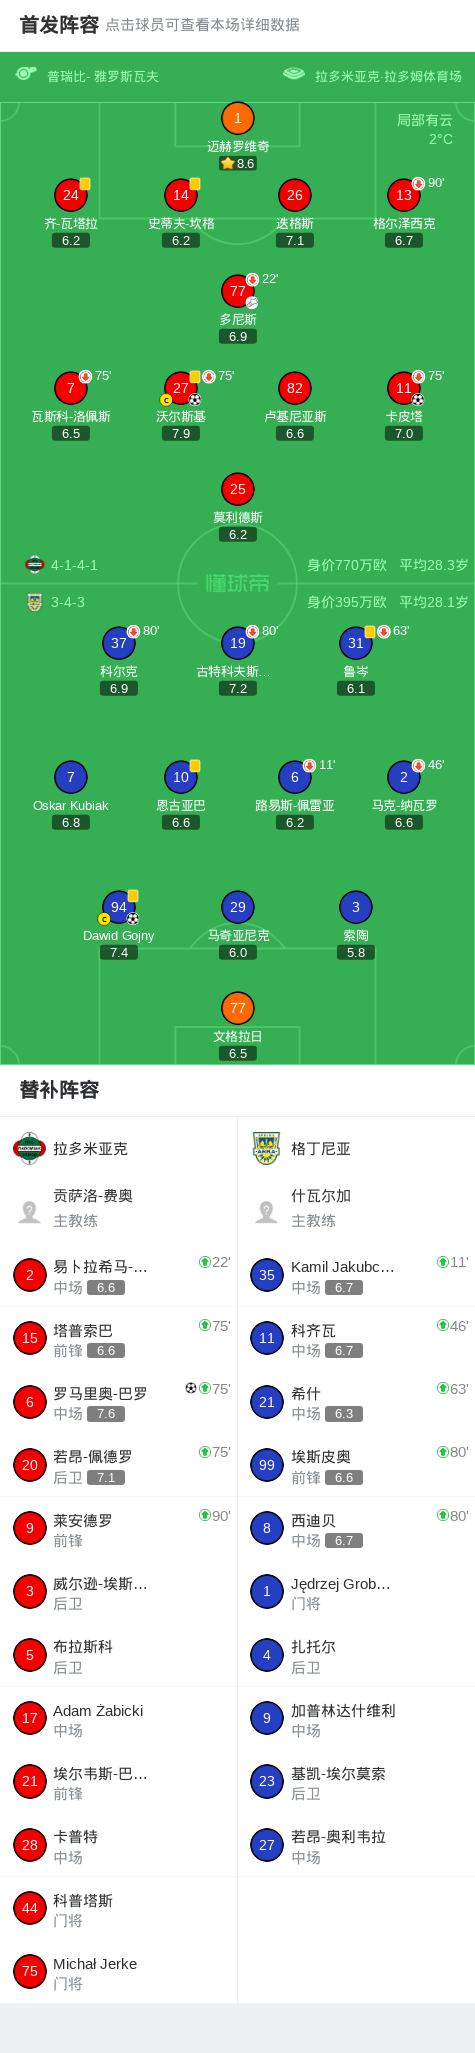Tap 3-4-3 formation team badge
Image resolution: width=475 pixels, height=2053 pixels.
(x=35, y=602)
